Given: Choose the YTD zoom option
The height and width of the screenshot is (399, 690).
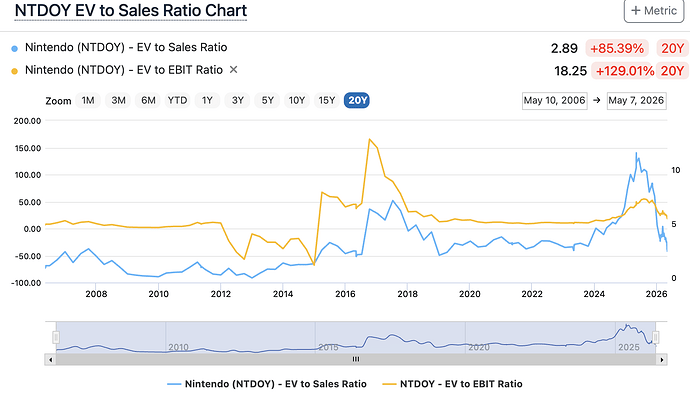Looking at the screenshot, I should tap(177, 100).
